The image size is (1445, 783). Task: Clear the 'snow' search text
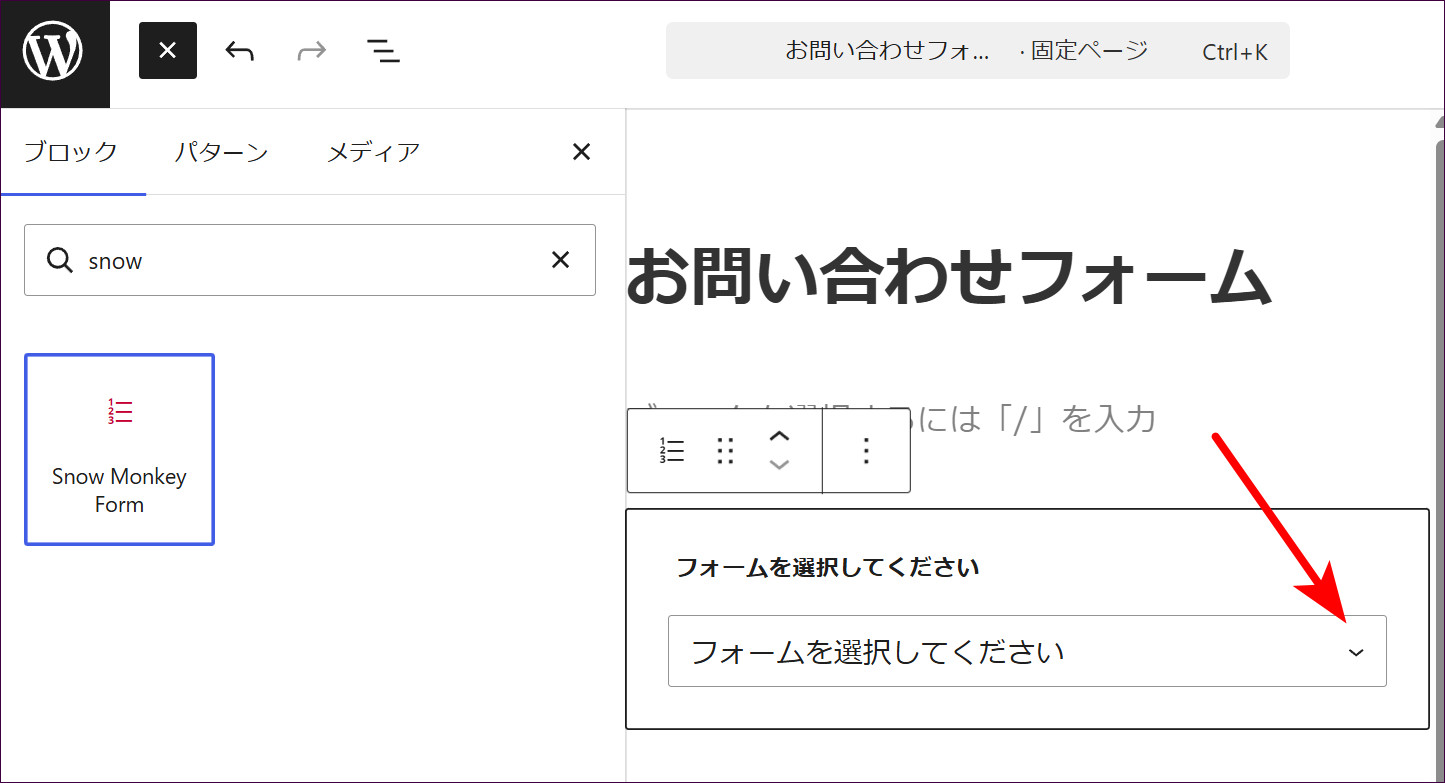click(561, 260)
